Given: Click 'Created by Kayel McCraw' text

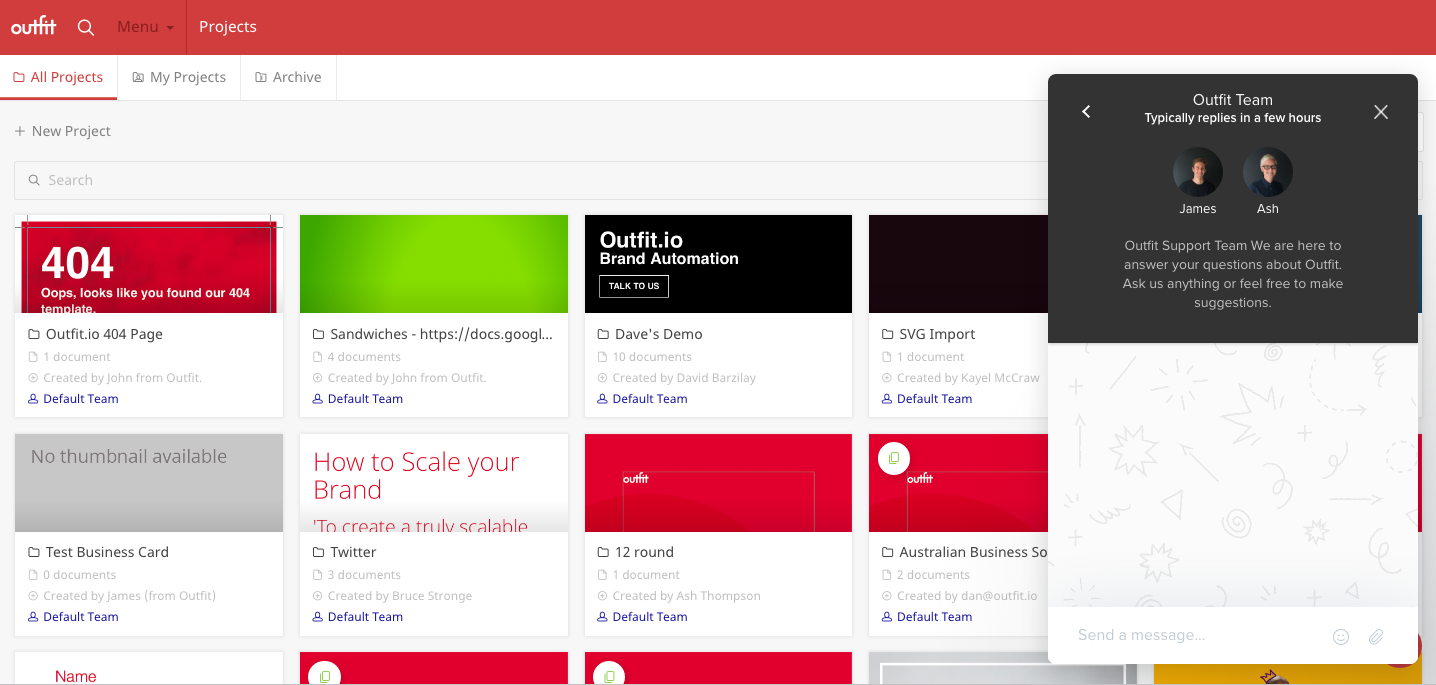Looking at the screenshot, I should pos(968,378).
